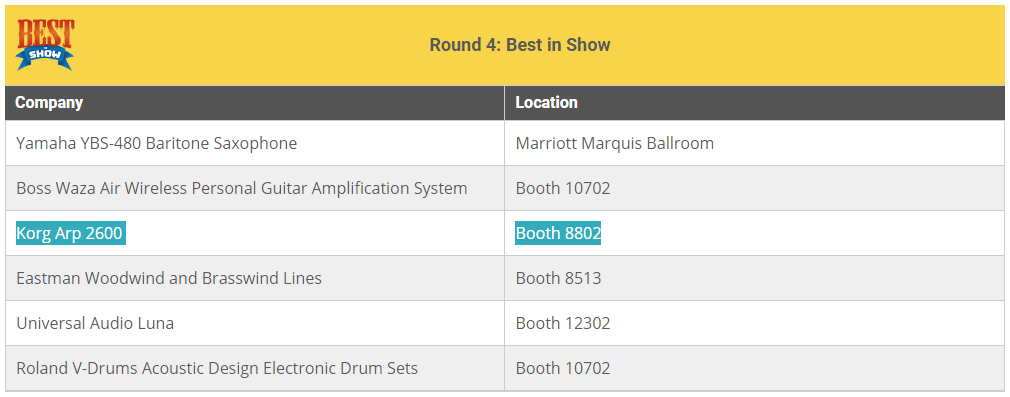The image size is (1010, 397).
Task: Click Yamaha YBS-480 Baritone Saxophone entry
Action: point(157,143)
